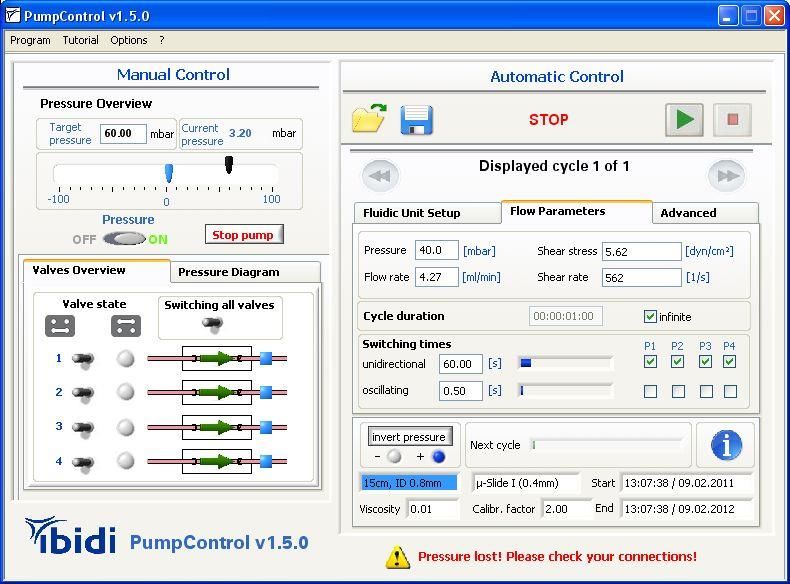790x584 pixels.
Task: Adjust the oscillating switching time slider
Action: coord(565,391)
